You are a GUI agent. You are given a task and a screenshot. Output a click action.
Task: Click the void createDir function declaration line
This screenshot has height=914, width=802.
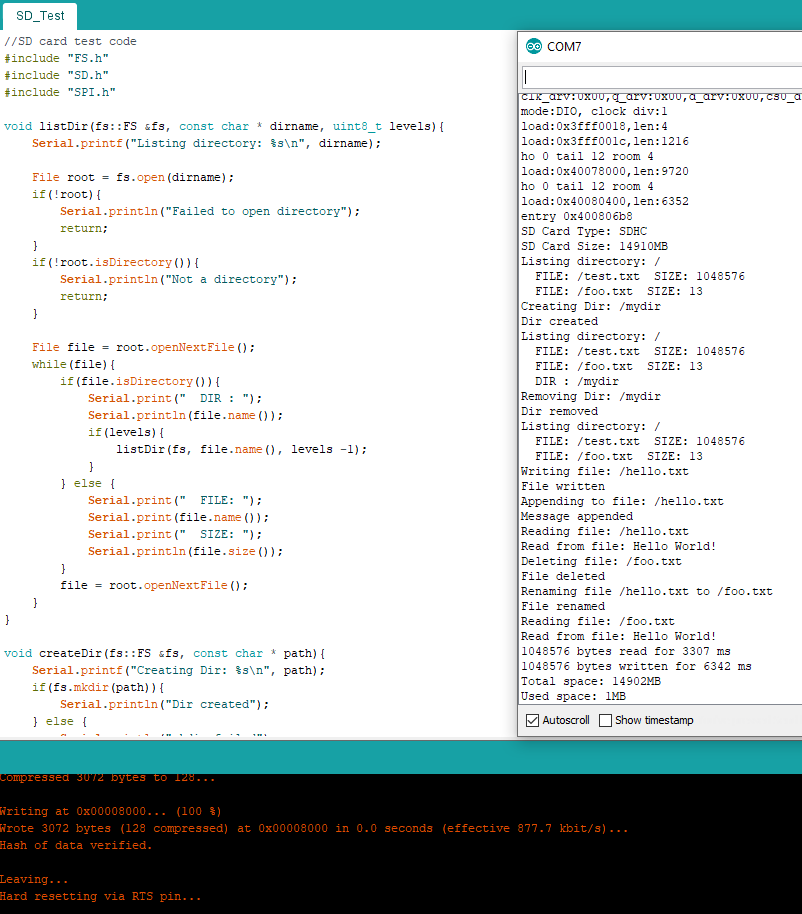pyautogui.click(x=165, y=653)
